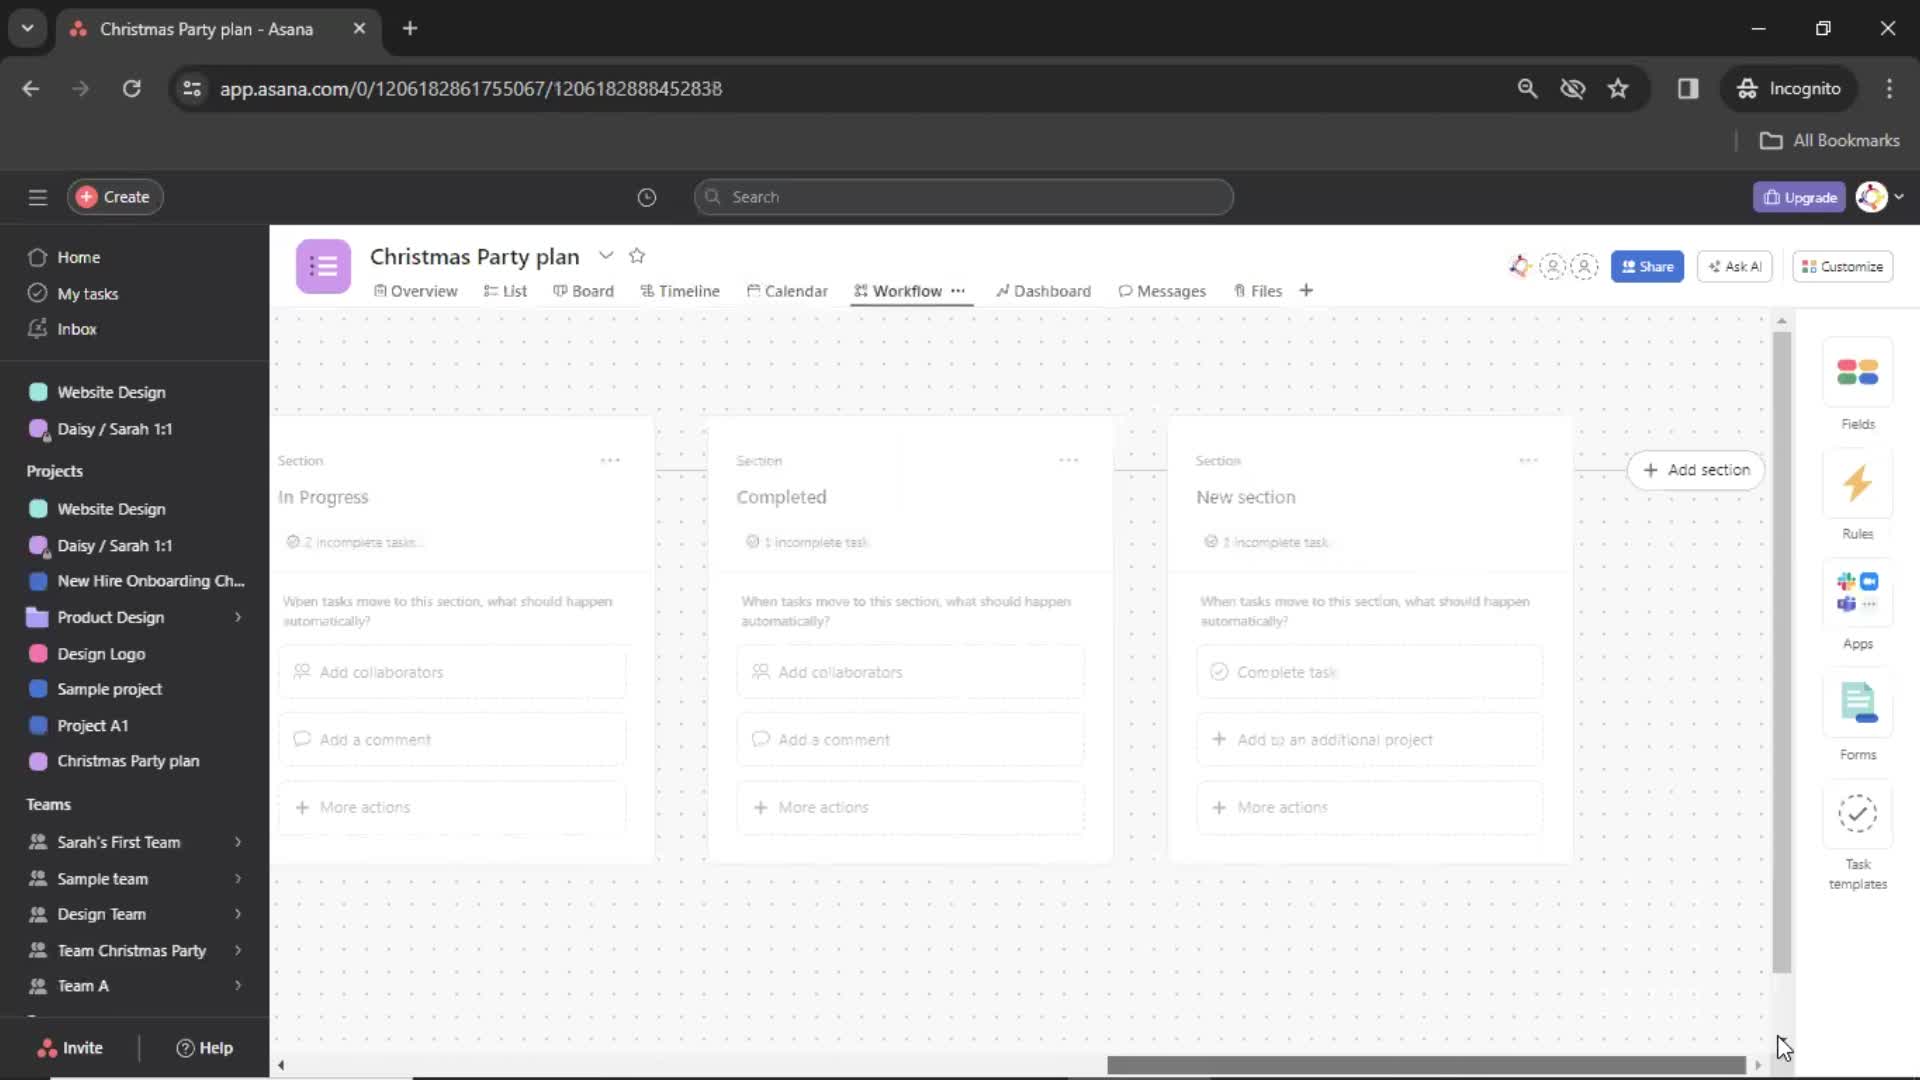Expand Completed section options menu
This screenshot has width=1920, height=1080.
1068,460
